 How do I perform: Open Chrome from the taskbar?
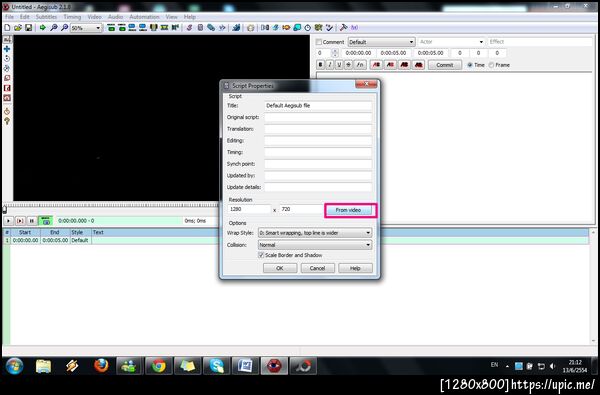[x=158, y=366]
